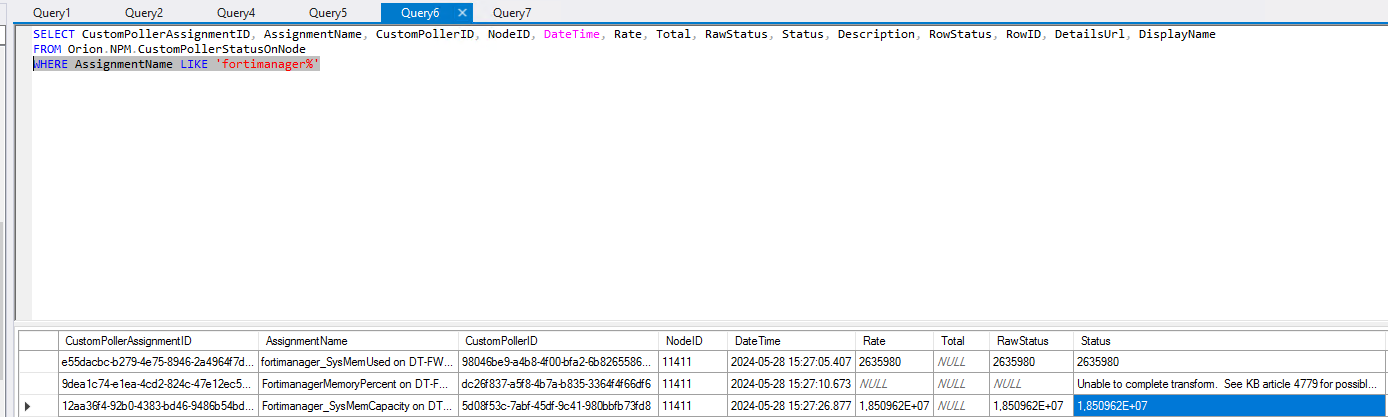Click the grid's top-left select-all corner cell
The width and height of the screenshot is (1388, 417).
point(38,341)
